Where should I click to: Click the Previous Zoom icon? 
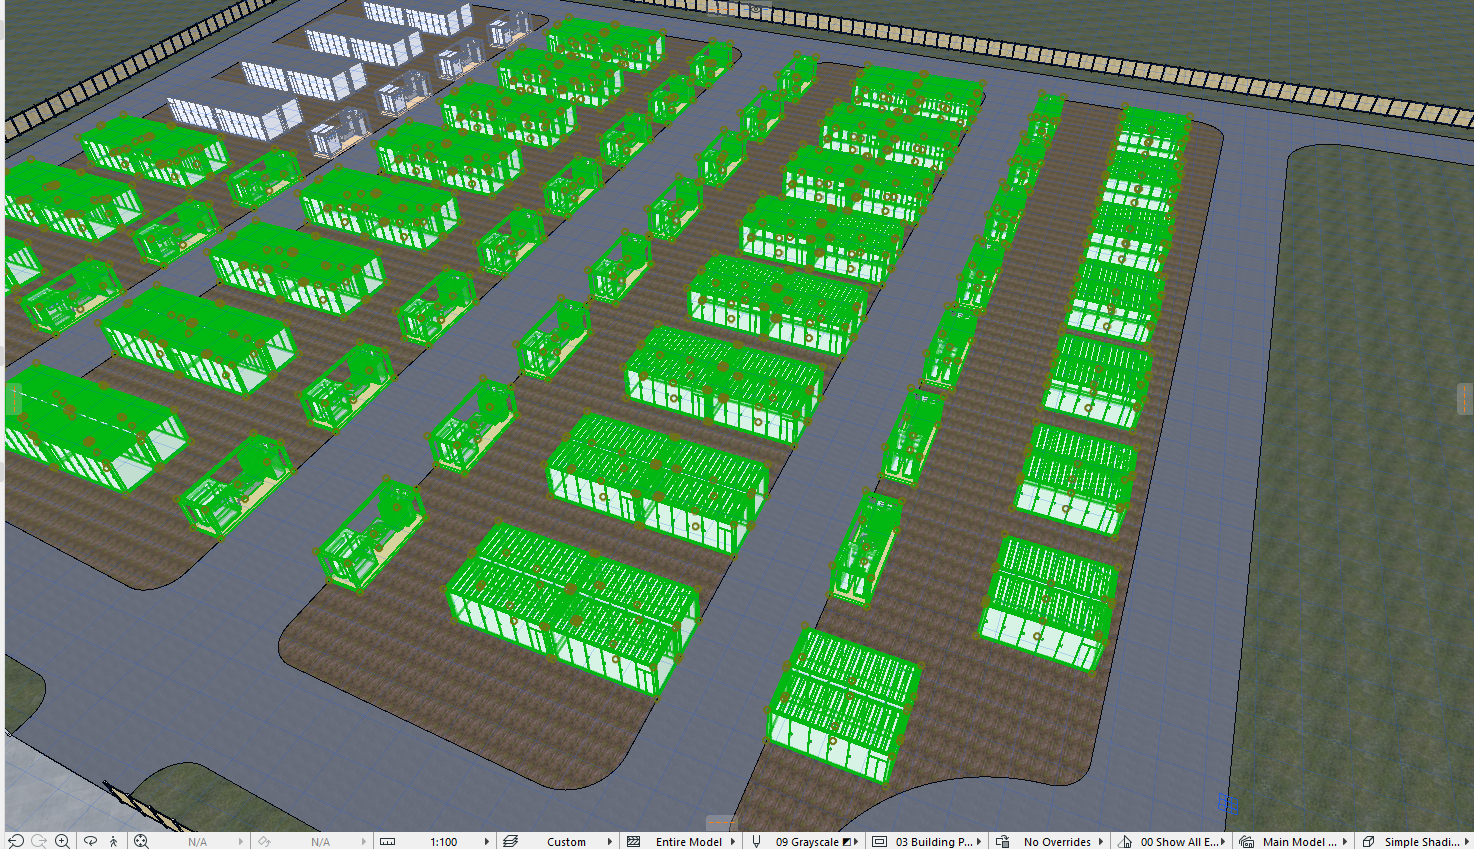(16, 841)
